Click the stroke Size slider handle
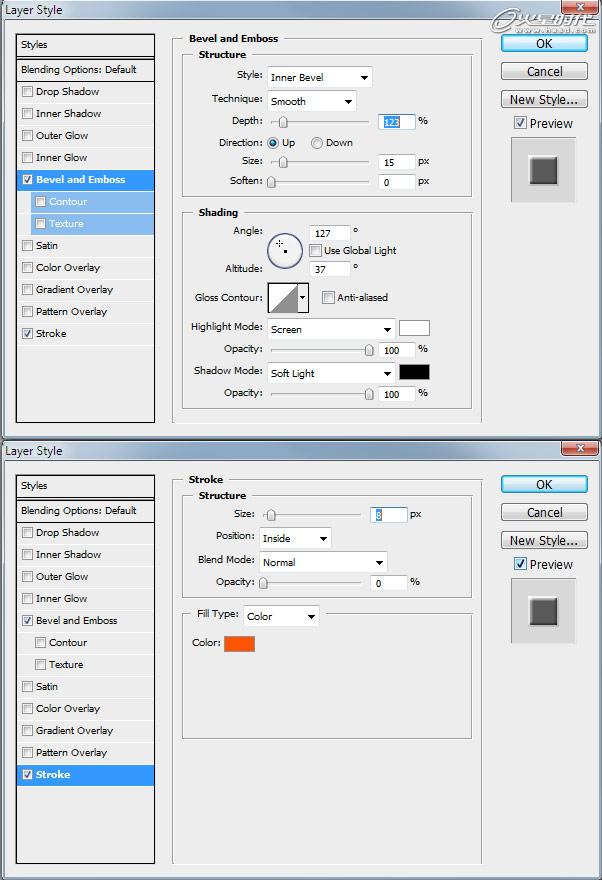The height and width of the screenshot is (880, 602). point(272,515)
